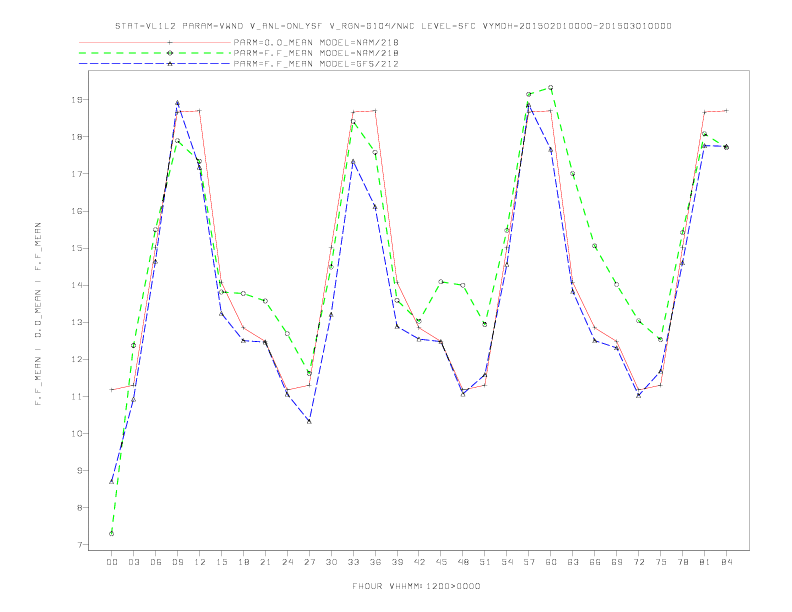The image size is (792, 612).
Task: Click x-axis tick label 72
Action: tap(638, 562)
